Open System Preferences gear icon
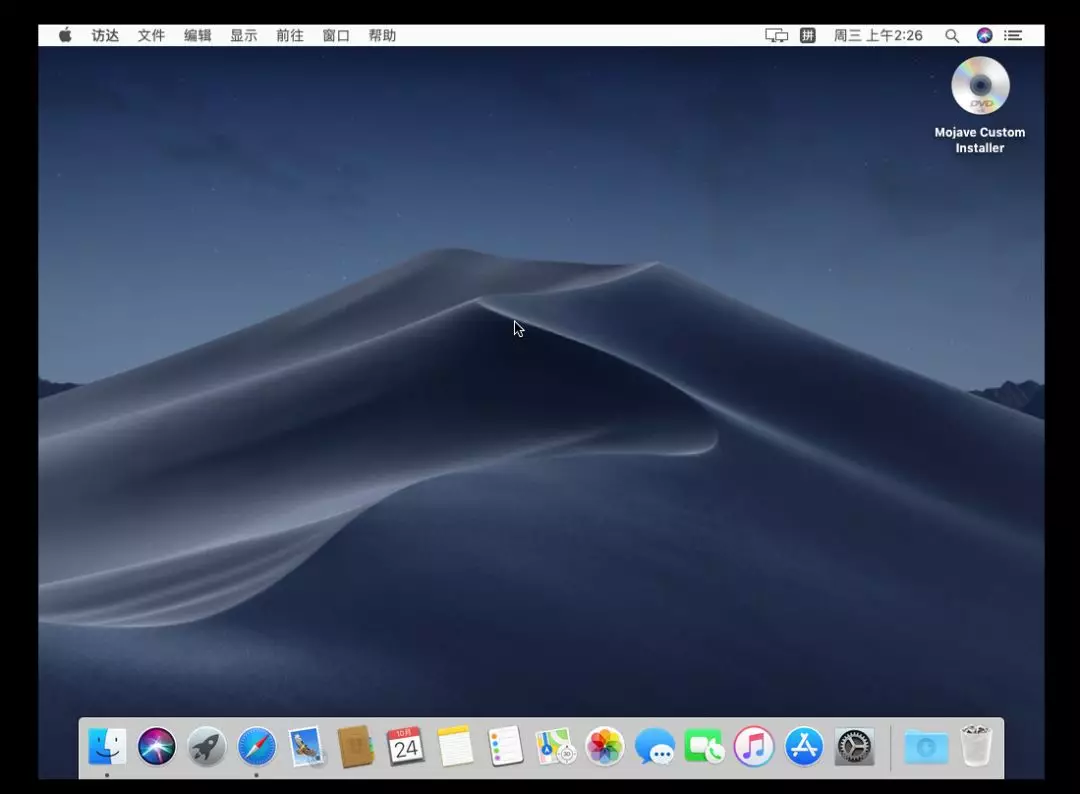The height and width of the screenshot is (794, 1080). coord(854,746)
